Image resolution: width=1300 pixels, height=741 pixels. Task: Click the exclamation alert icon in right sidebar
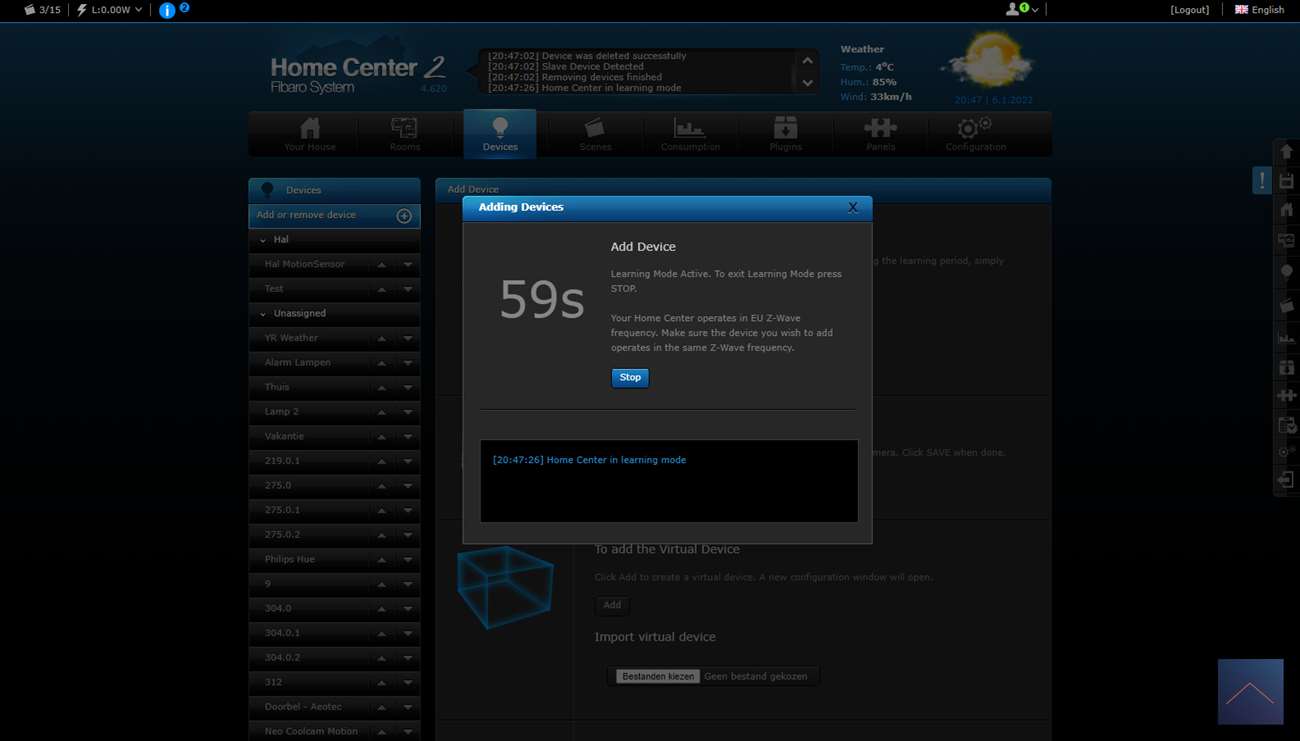click(1262, 181)
